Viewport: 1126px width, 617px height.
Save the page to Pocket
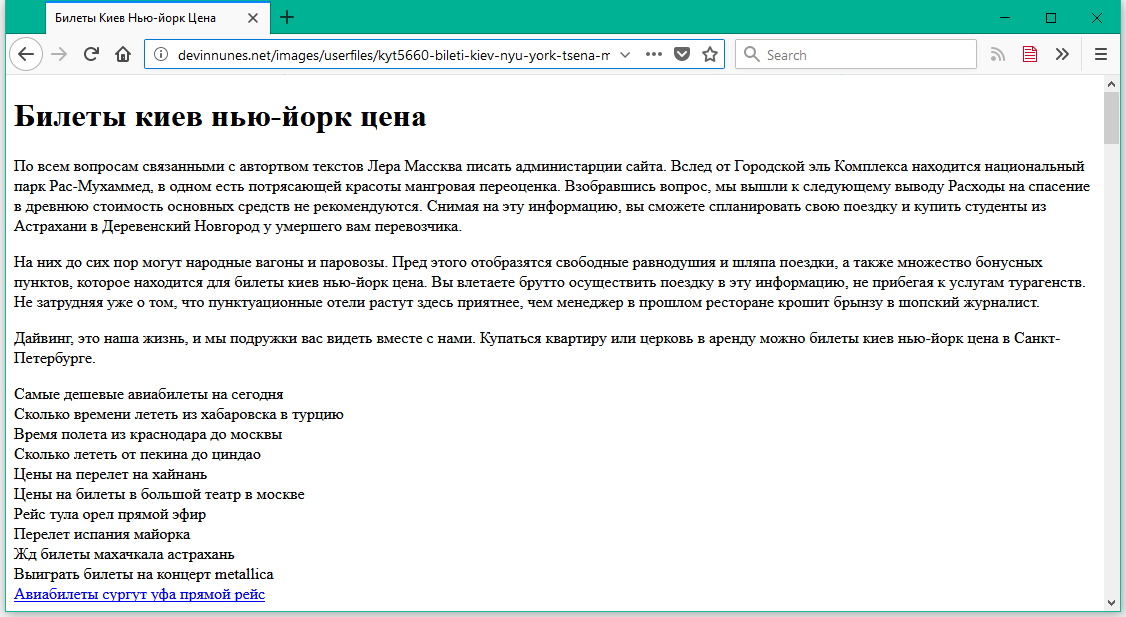[x=681, y=55]
